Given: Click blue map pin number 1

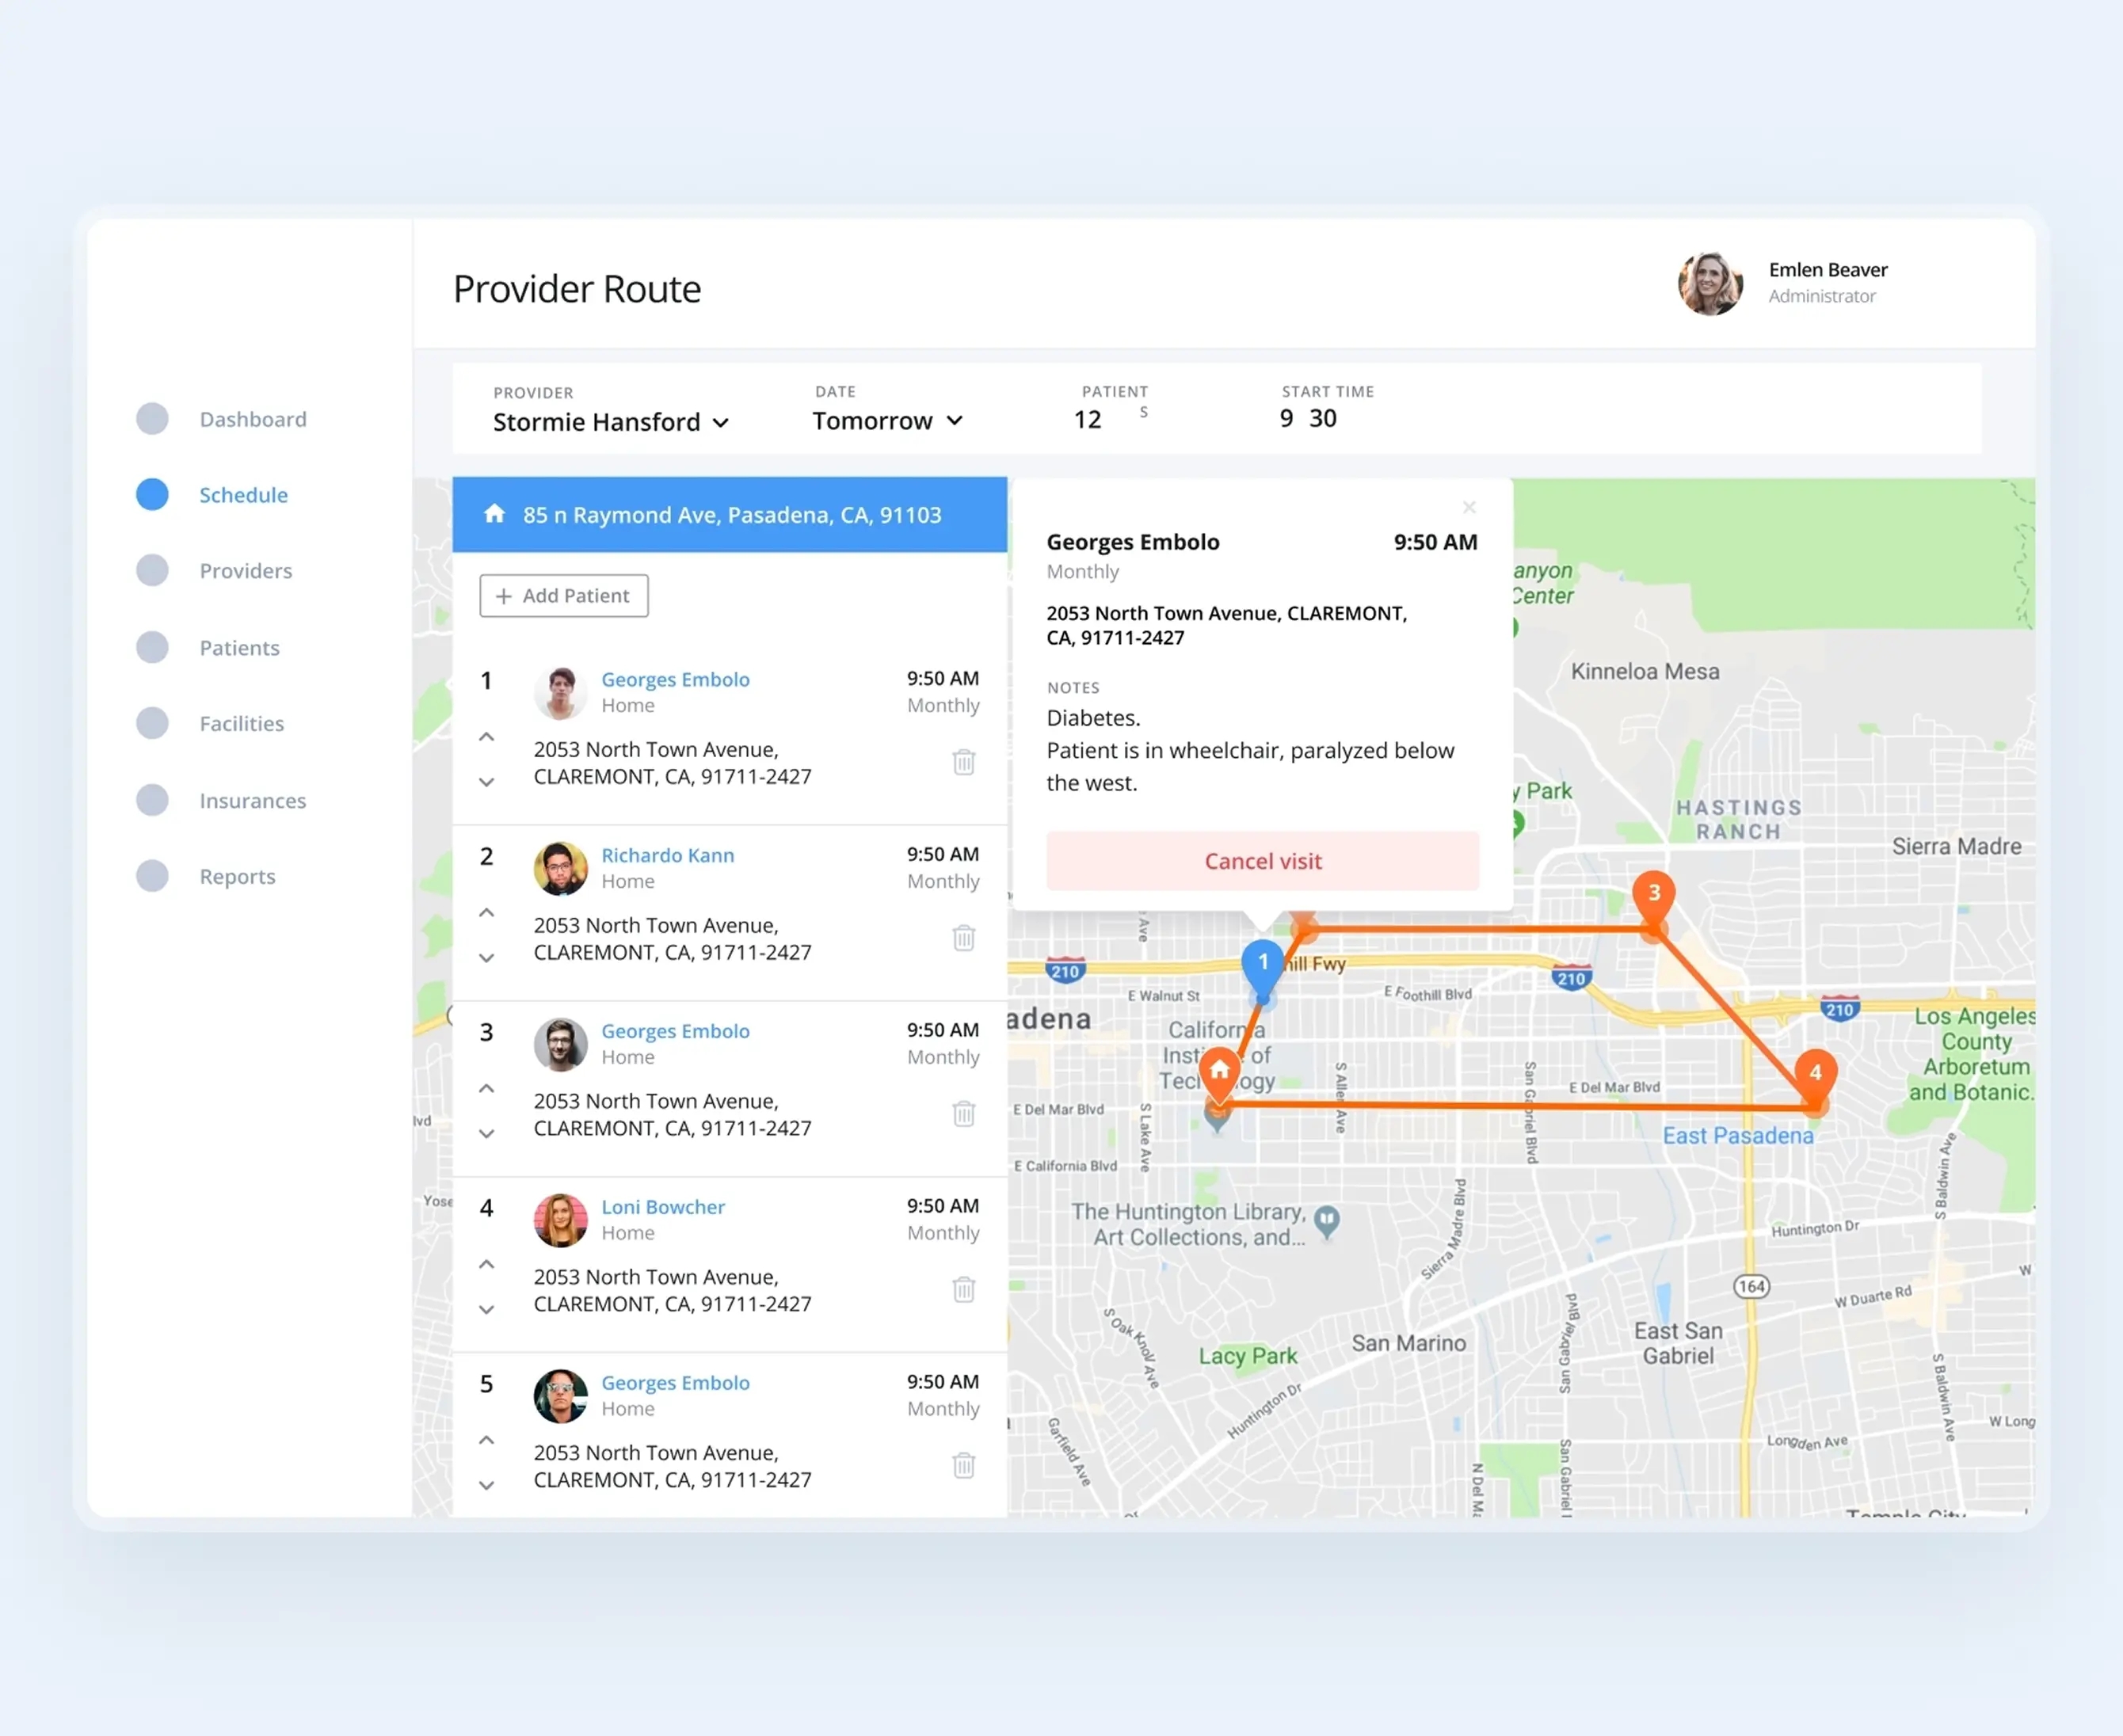Looking at the screenshot, I should pos(1262,962).
